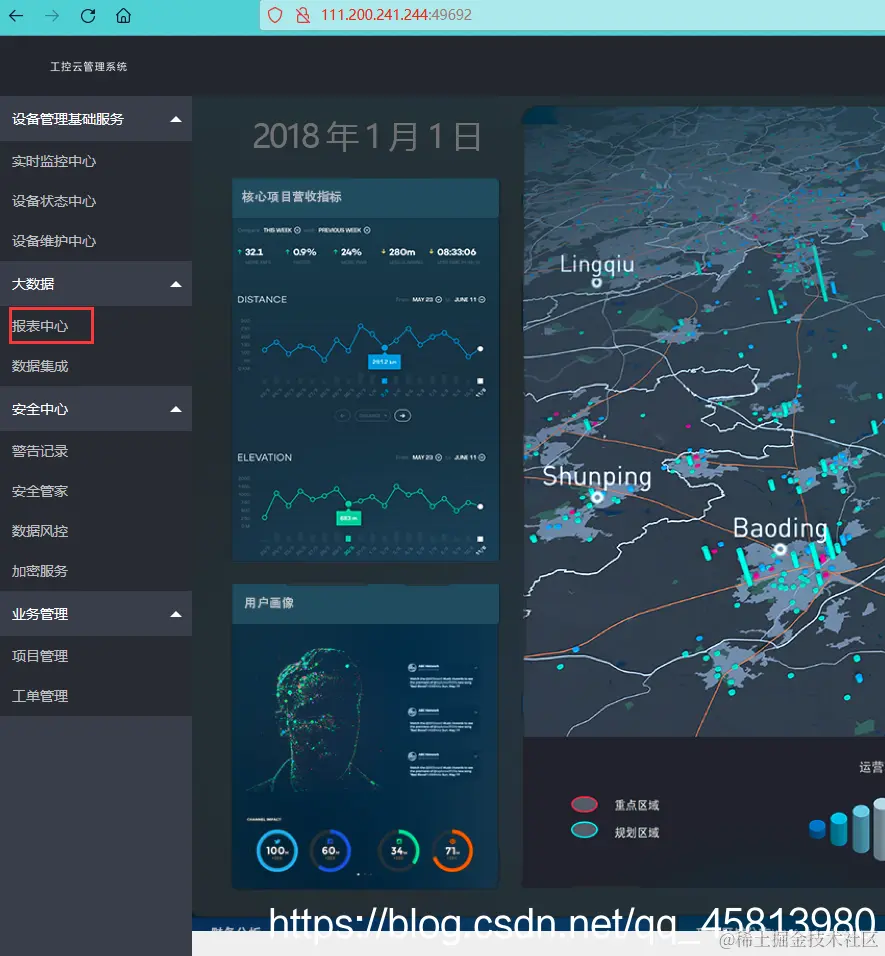Click the shield icon in the address bar
The image size is (885, 956).
274,15
